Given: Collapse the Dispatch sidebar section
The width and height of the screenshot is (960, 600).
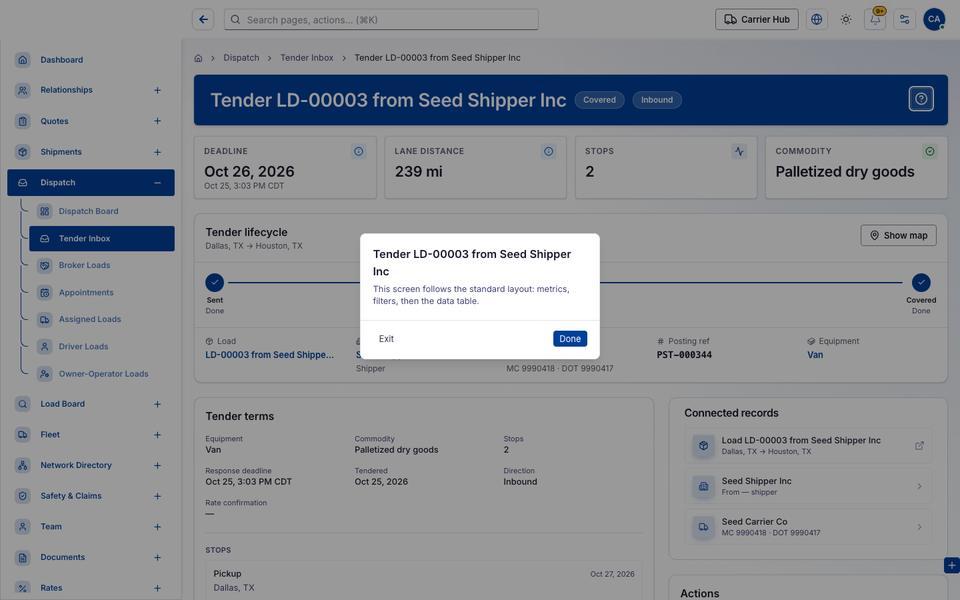Looking at the screenshot, I should coord(157,183).
